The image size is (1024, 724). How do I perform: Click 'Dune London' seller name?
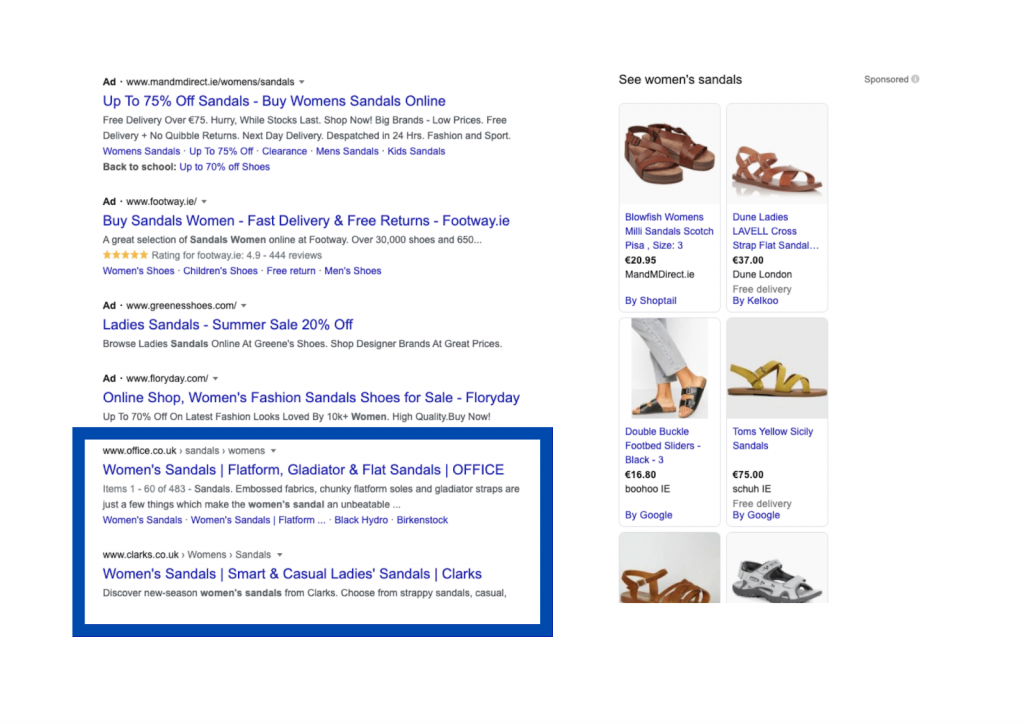(761, 275)
